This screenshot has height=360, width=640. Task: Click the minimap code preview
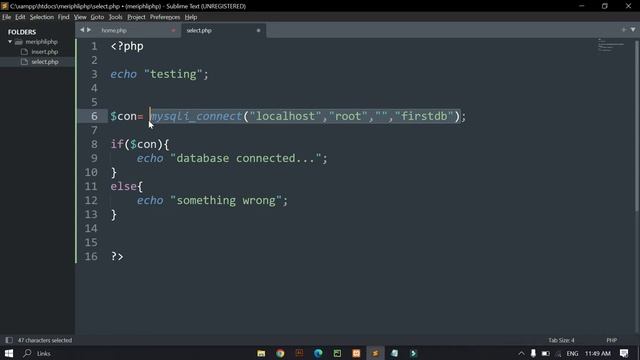click(x=611, y=45)
